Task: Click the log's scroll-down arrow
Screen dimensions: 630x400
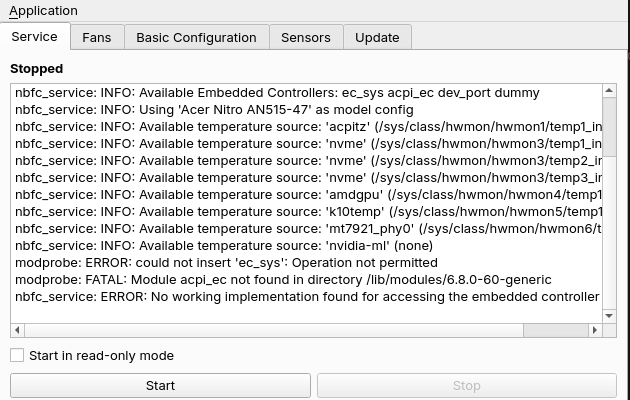Action: pos(609,316)
